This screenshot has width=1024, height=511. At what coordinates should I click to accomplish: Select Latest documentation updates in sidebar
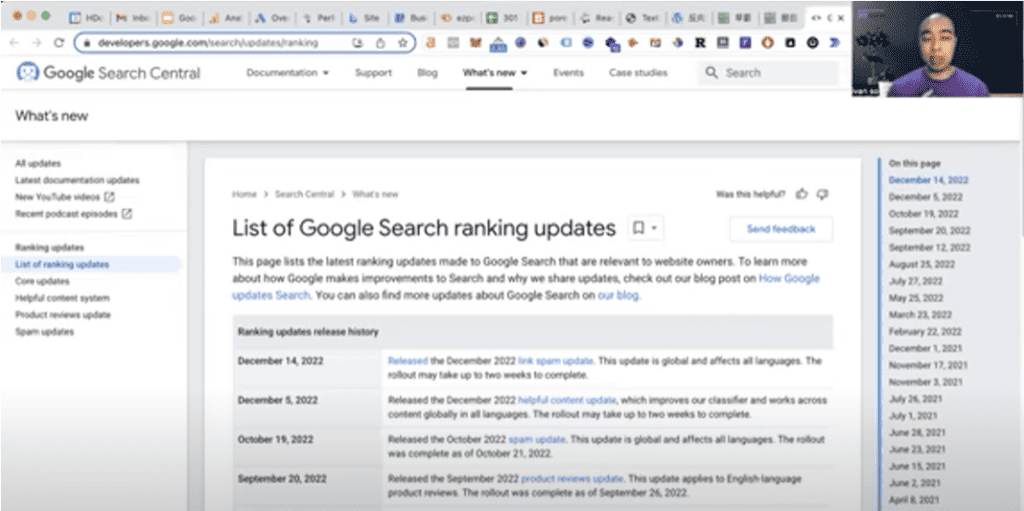point(77,180)
